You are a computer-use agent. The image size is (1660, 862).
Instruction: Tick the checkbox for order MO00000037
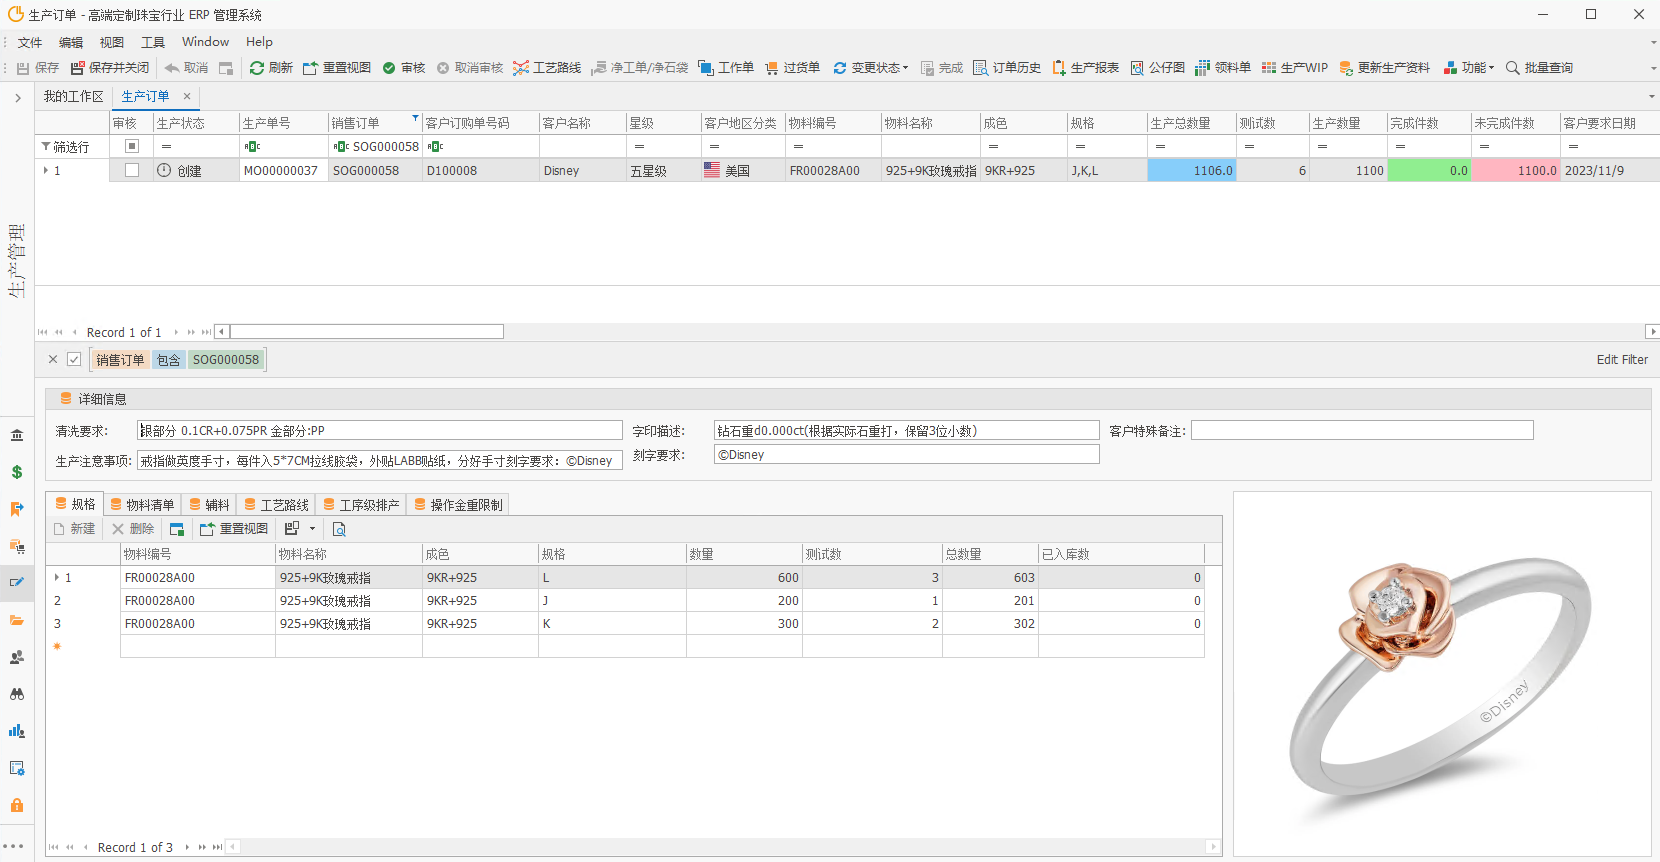coord(132,171)
